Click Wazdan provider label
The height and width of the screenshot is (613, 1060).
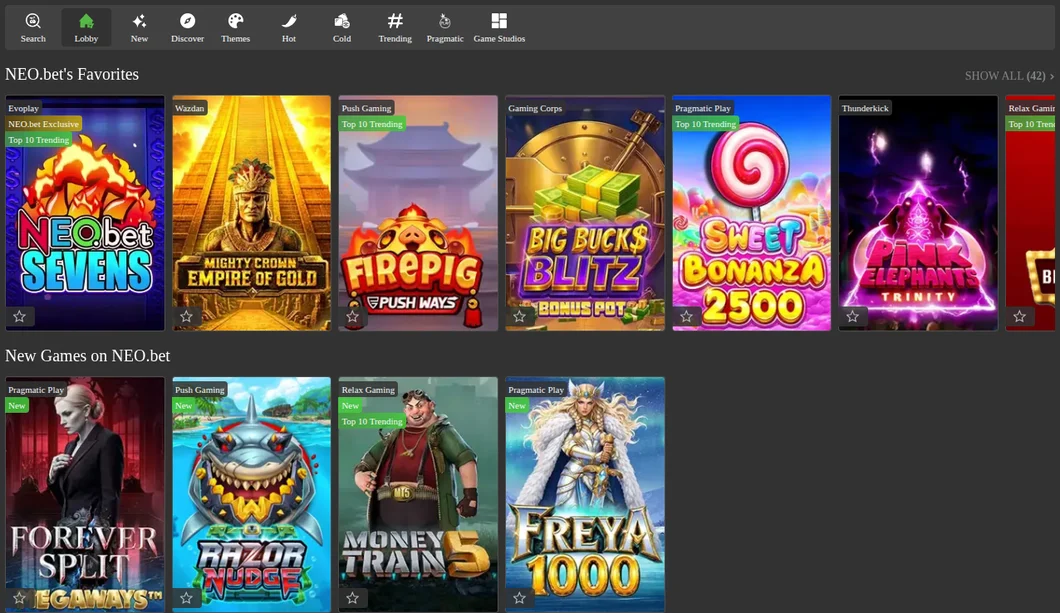click(x=189, y=108)
